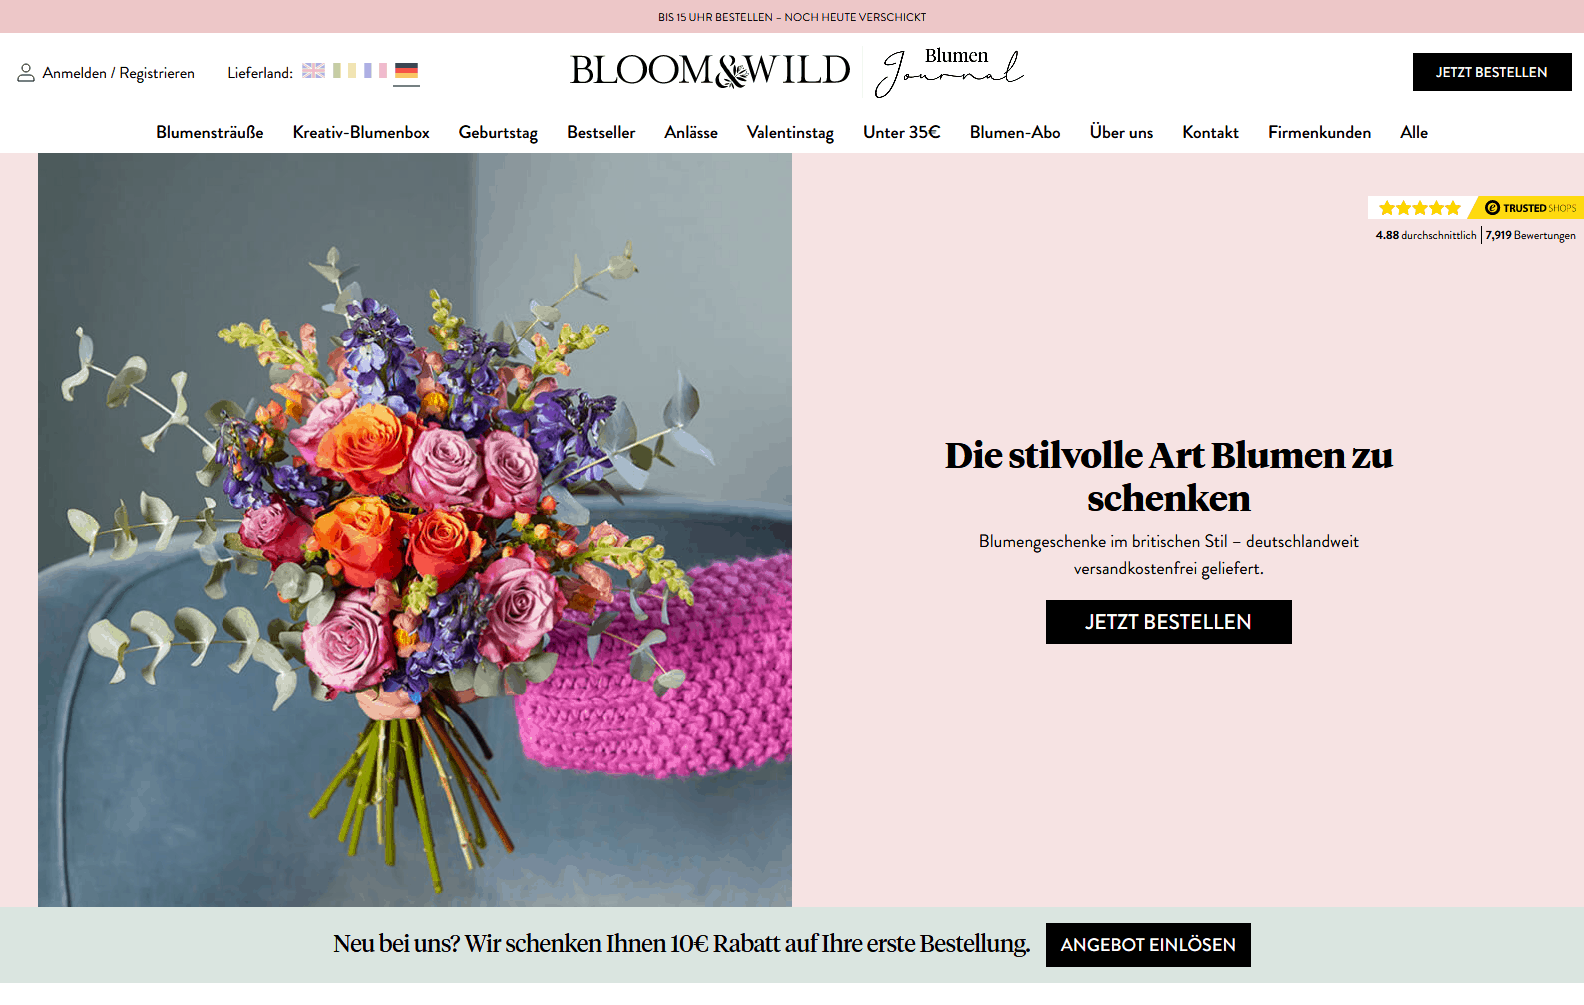Expand the Geburtstag navigation menu
The height and width of the screenshot is (1005, 1584).
pos(498,132)
